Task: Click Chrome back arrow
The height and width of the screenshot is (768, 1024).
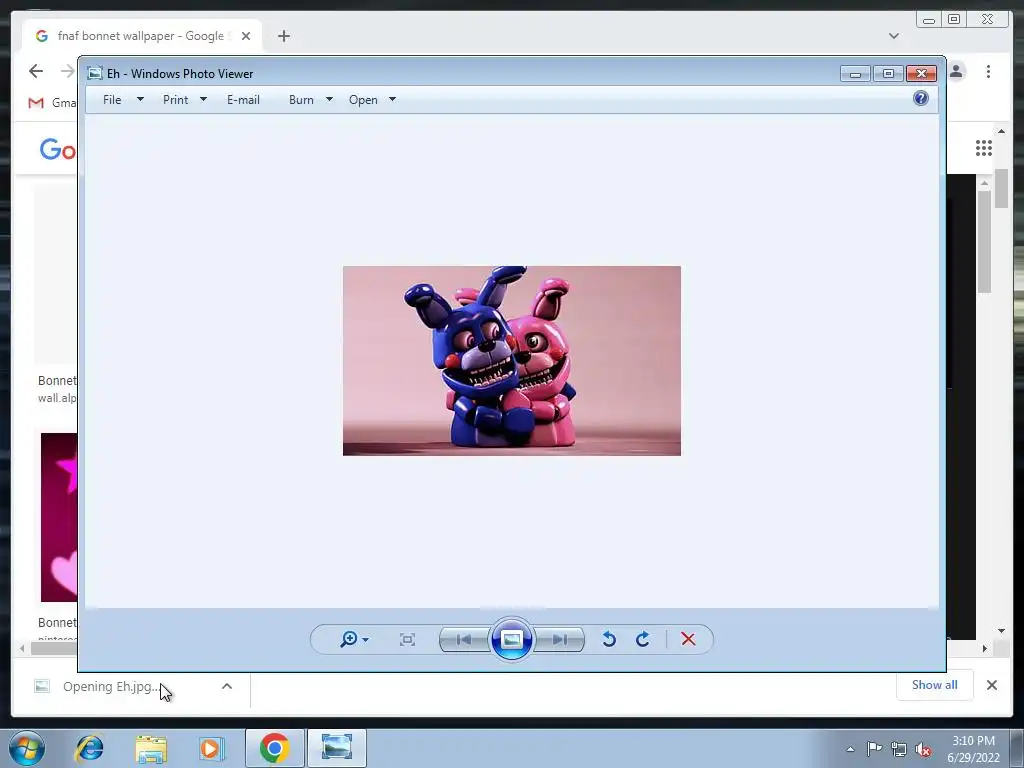Action: coord(36,71)
